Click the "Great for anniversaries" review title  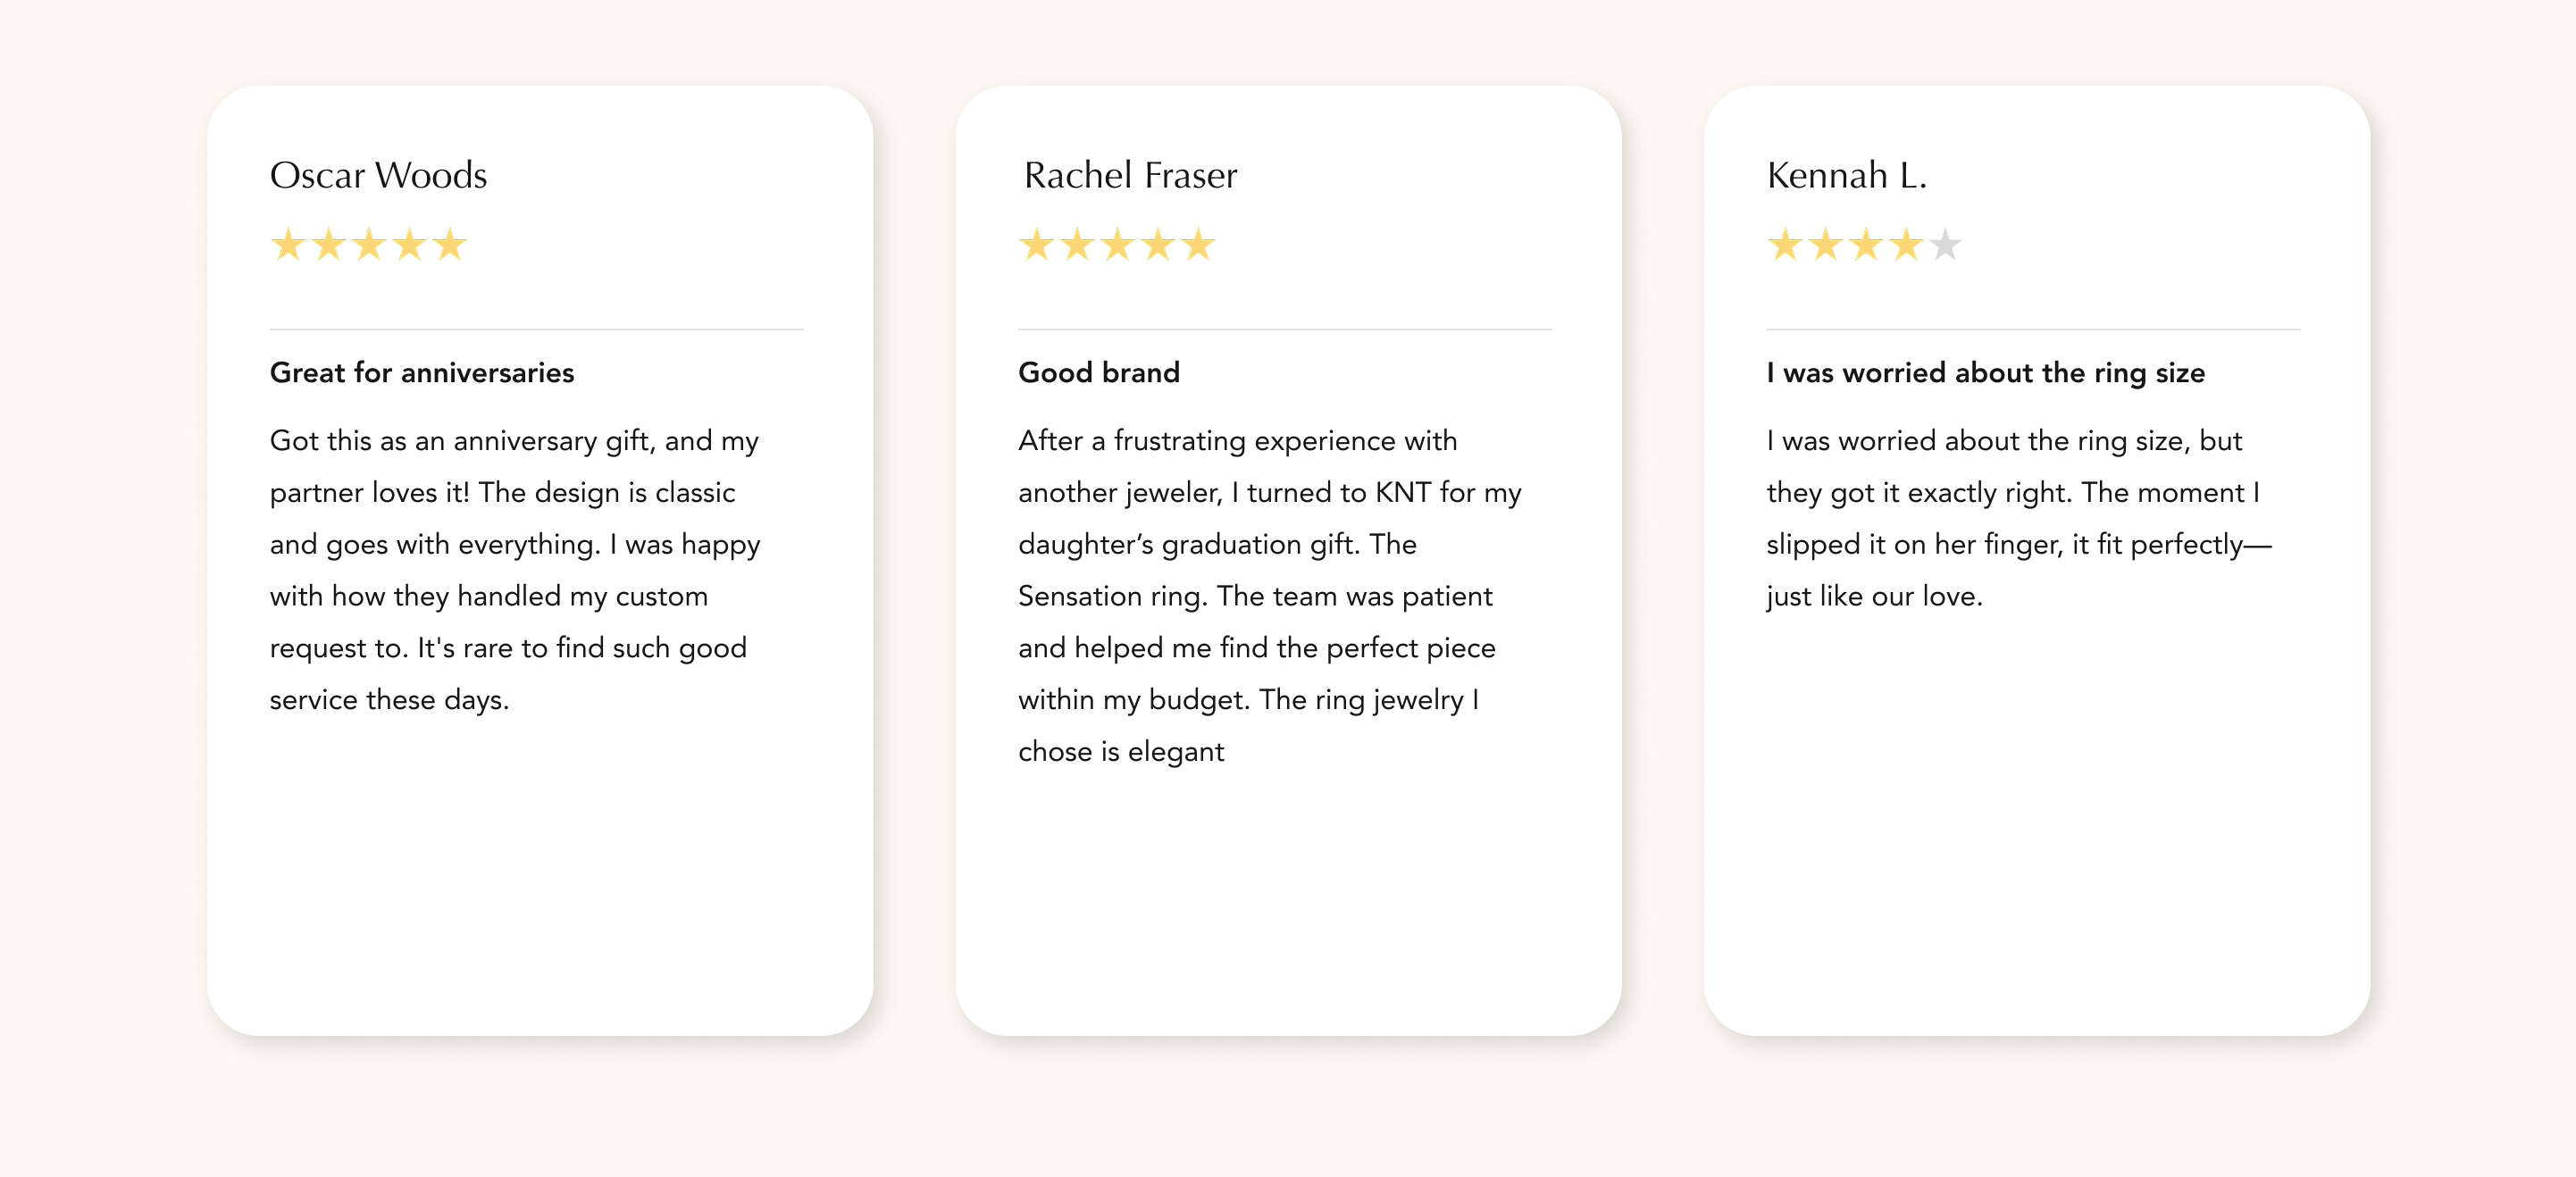tap(422, 373)
